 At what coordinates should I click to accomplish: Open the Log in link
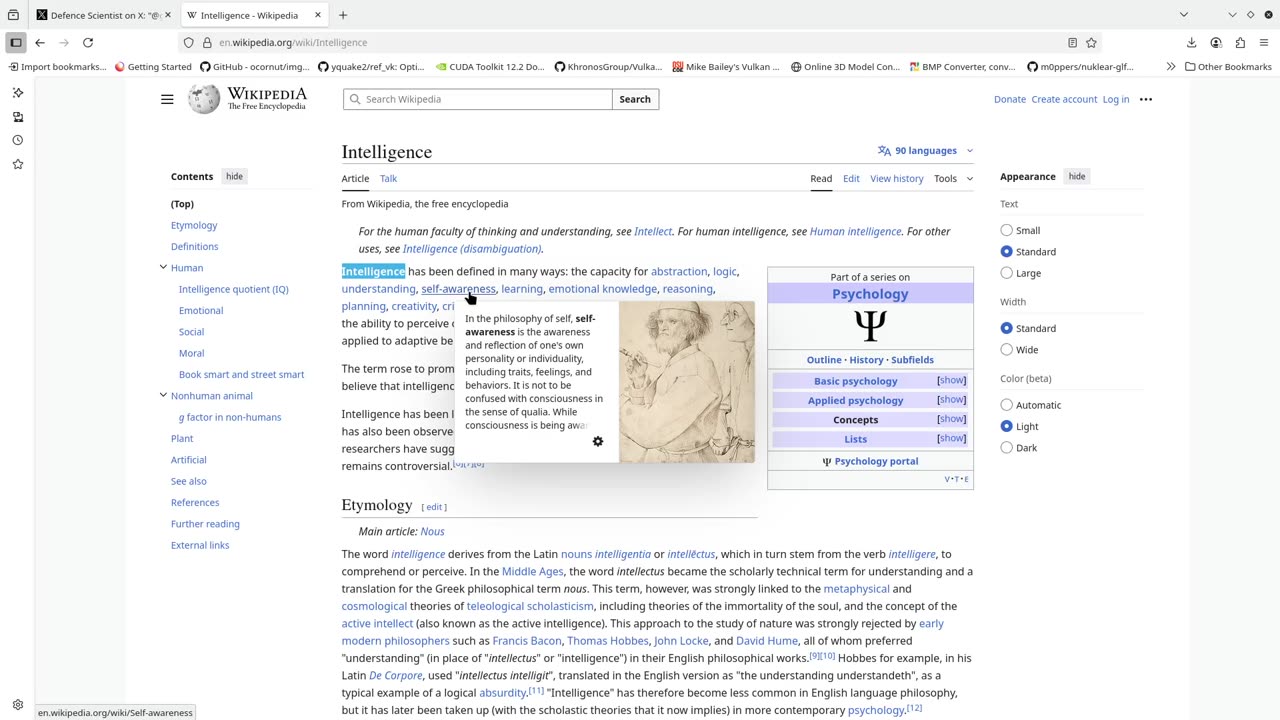point(1116,99)
